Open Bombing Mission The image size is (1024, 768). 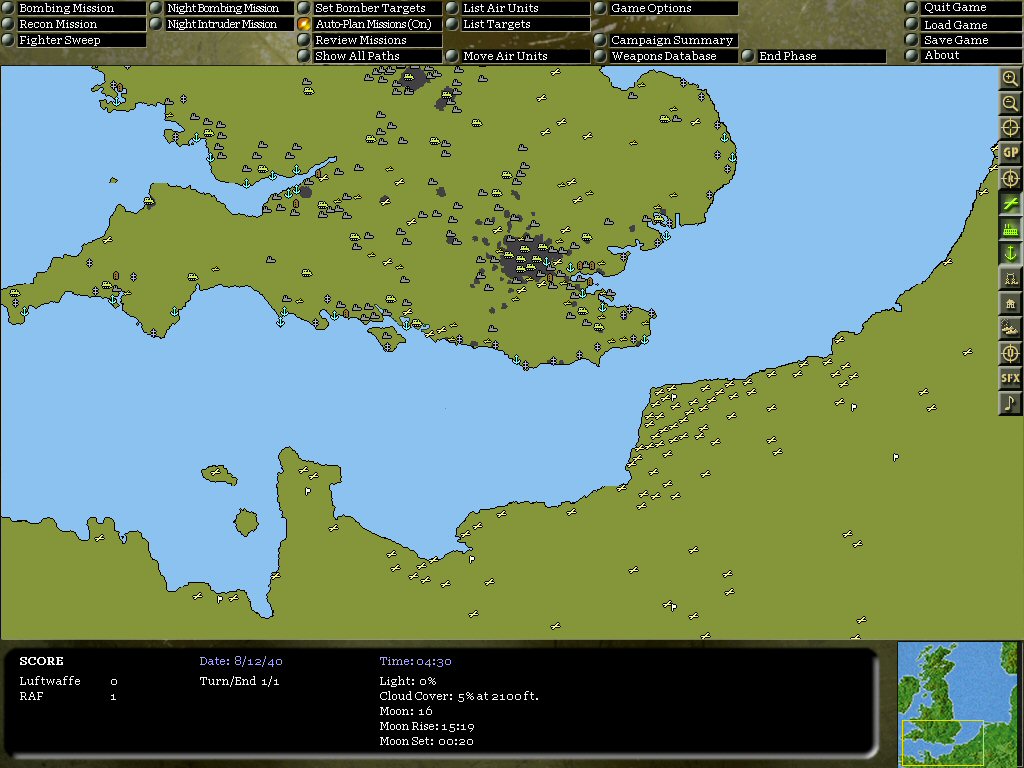pyautogui.click(x=67, y=8)
